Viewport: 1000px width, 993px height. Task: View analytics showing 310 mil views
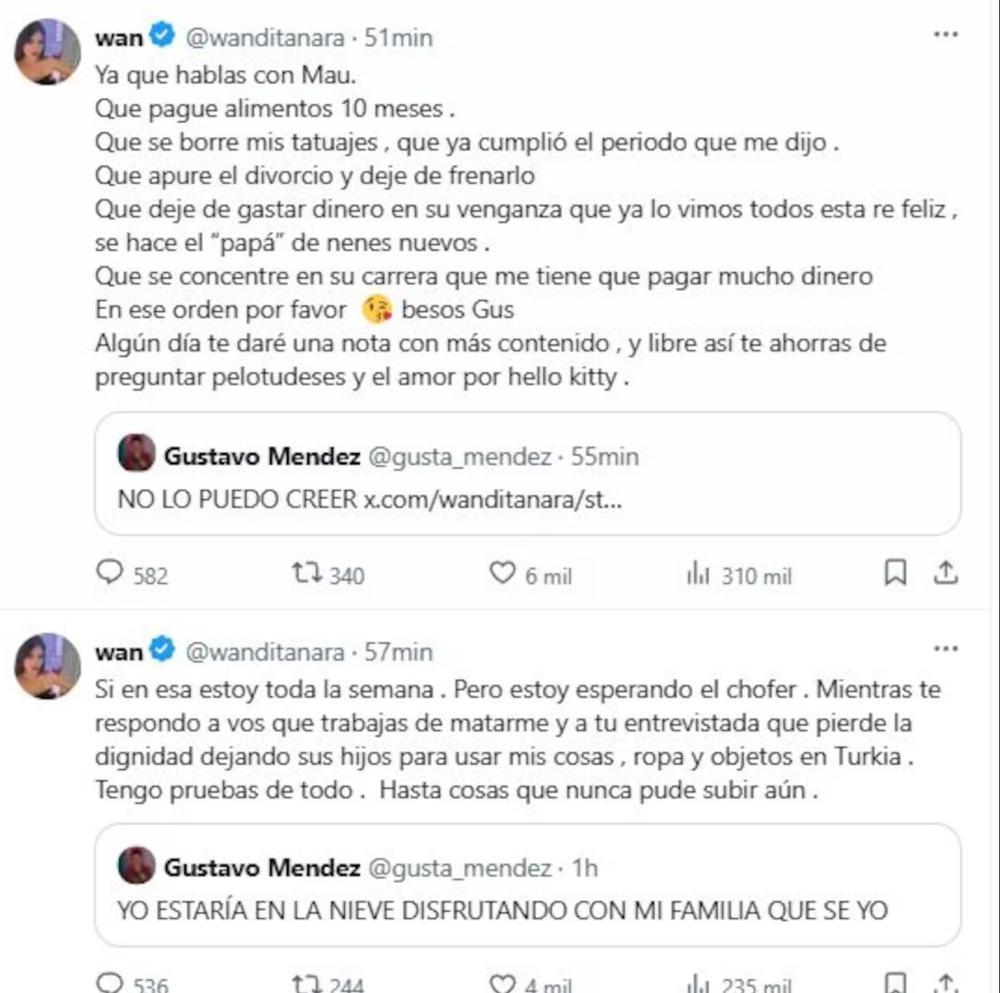697,573
